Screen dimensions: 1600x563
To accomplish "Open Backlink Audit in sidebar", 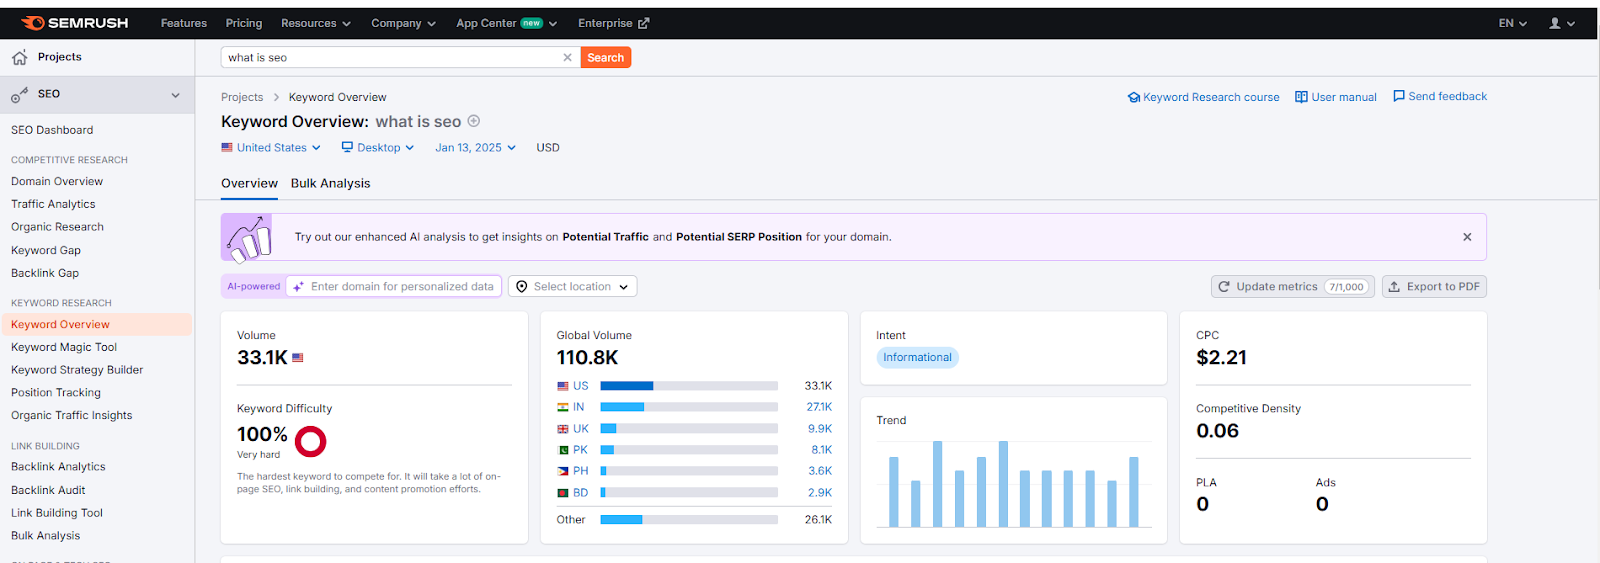I will [48, 490].
